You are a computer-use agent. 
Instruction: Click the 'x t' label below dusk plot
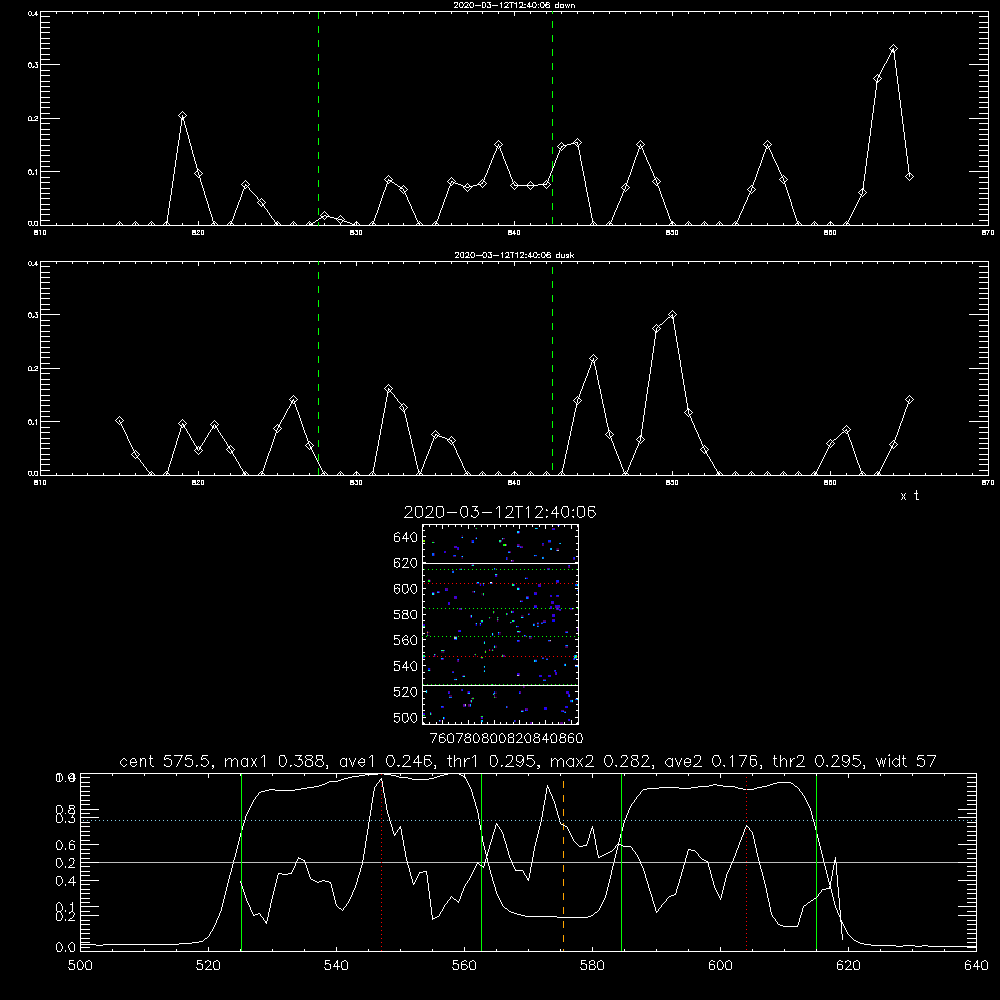pos(909,496)
